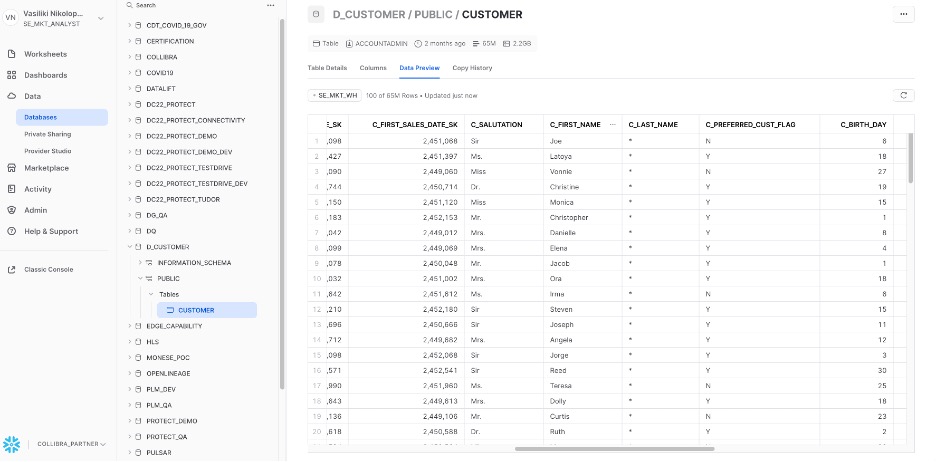Click the Marketplace icon

12,168
